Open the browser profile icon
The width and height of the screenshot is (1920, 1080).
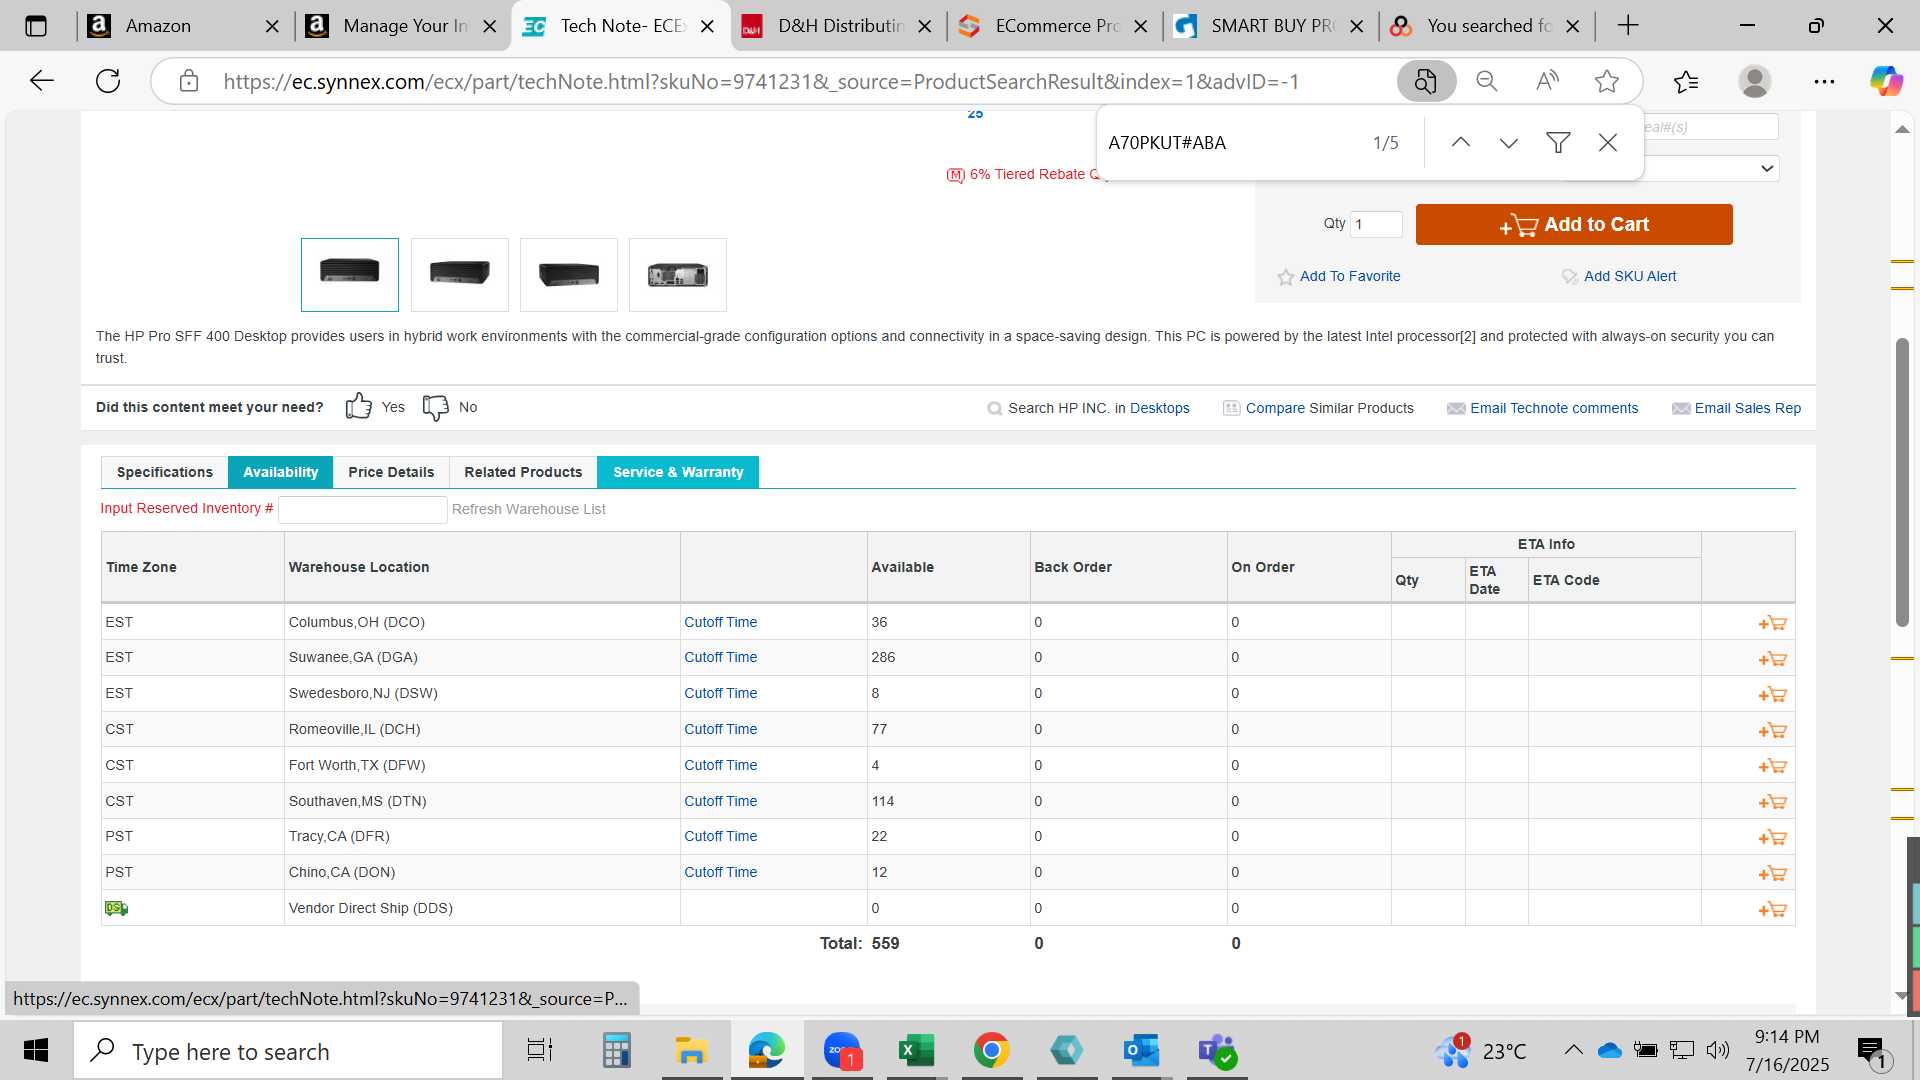click(1755, 81)
